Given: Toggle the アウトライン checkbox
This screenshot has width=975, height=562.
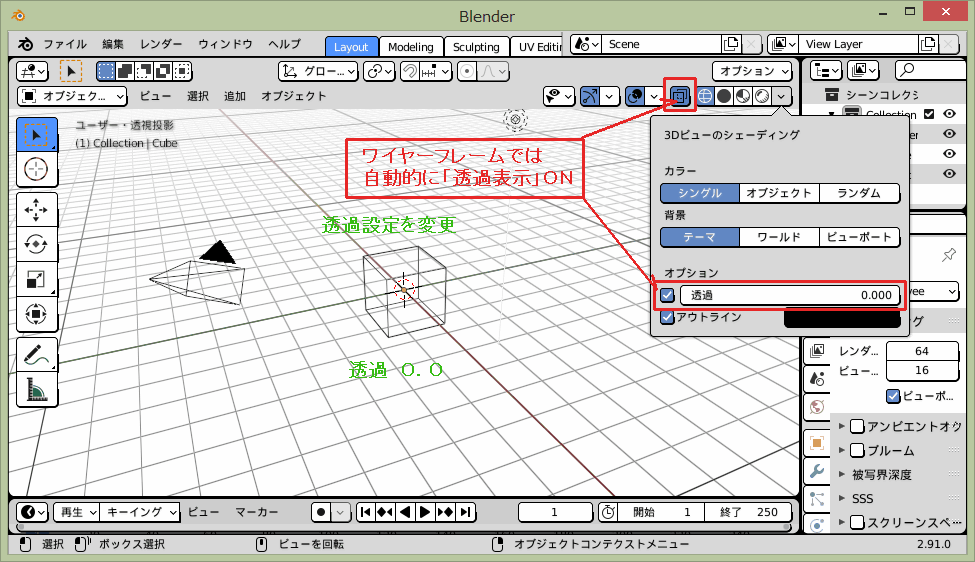Looking at the screenshot, I should click(x=667, y=317).
